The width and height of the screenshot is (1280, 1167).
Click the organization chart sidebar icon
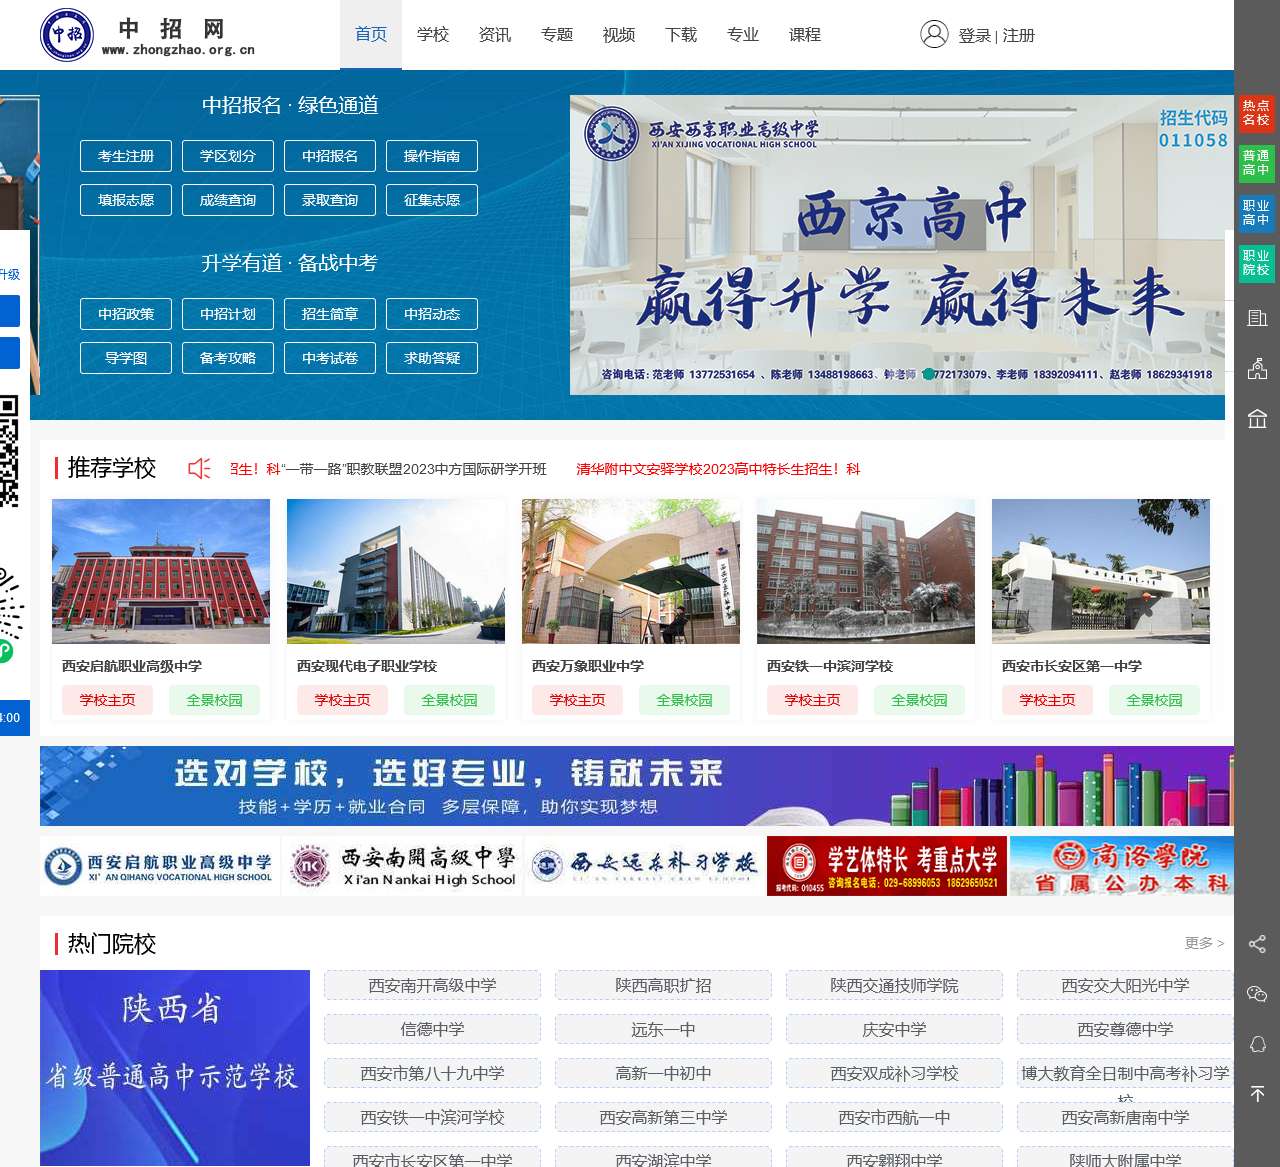click(1257, 368)
